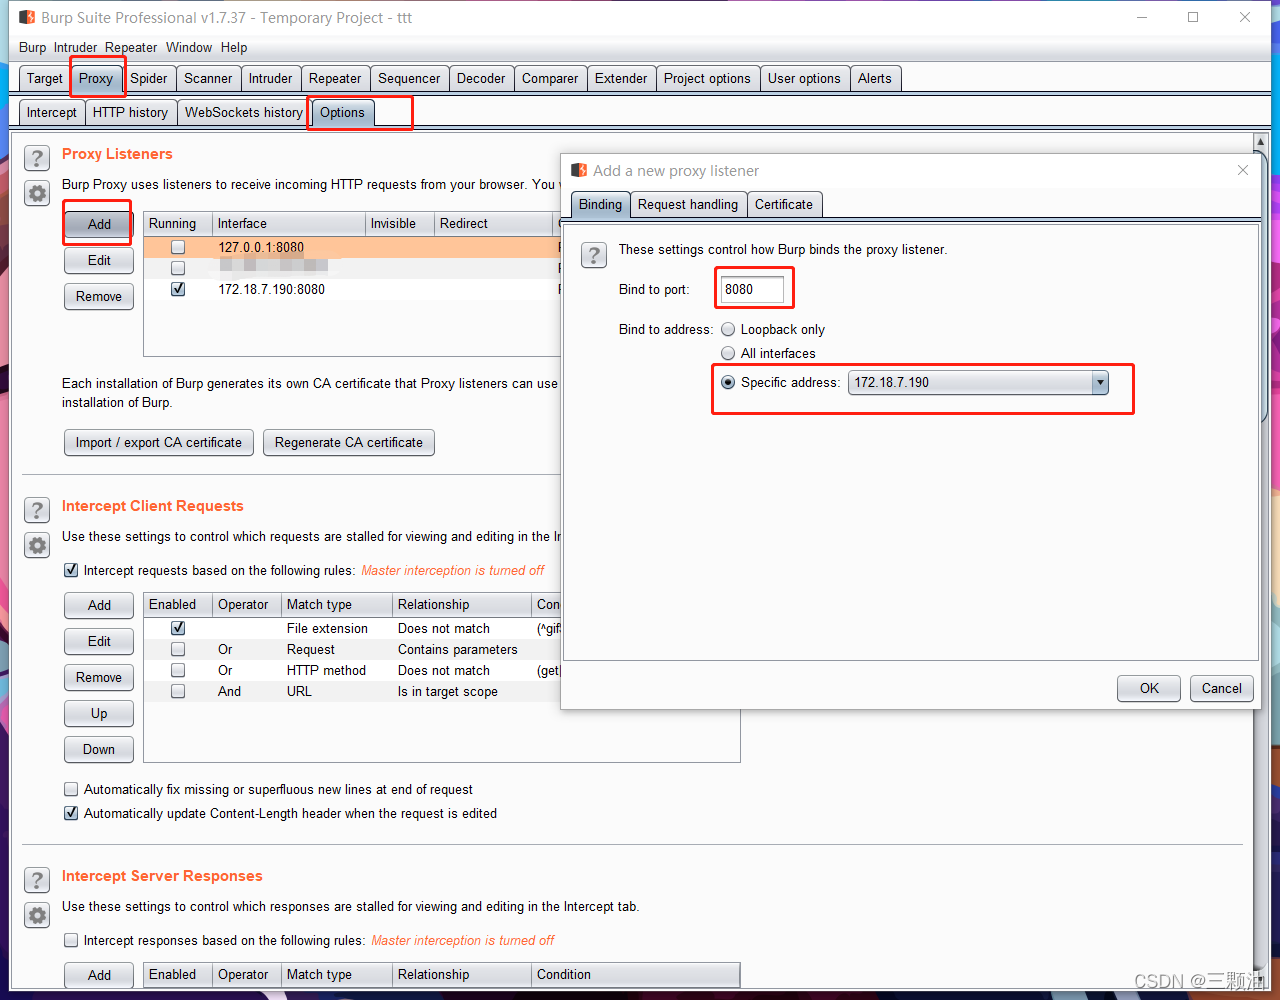Open the Burp menu
The height and width of the screenshot is (1000, 1280).
tap(32, 47)
